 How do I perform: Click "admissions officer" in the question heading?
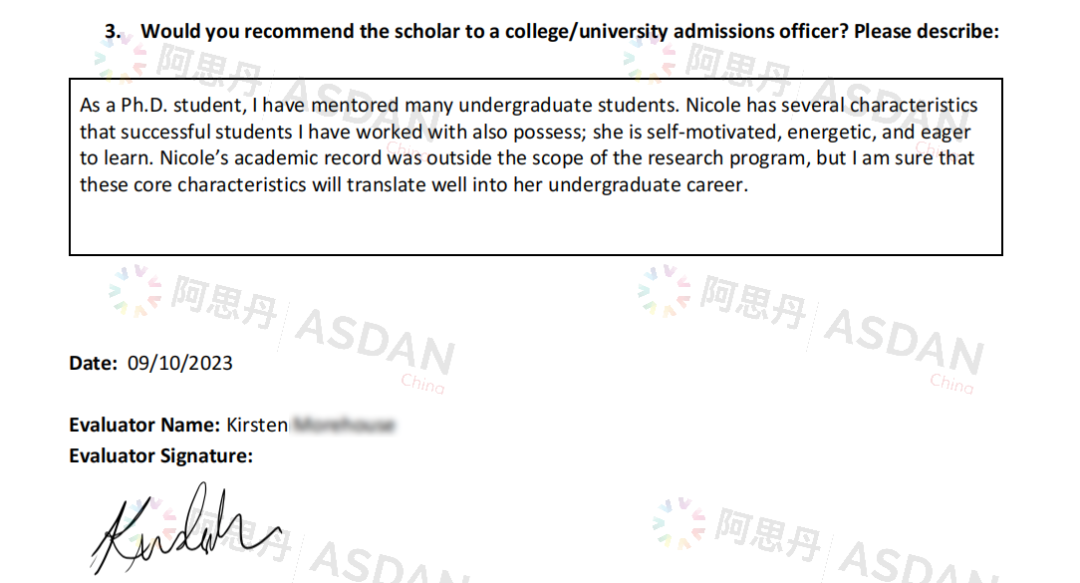pos(760,31)
